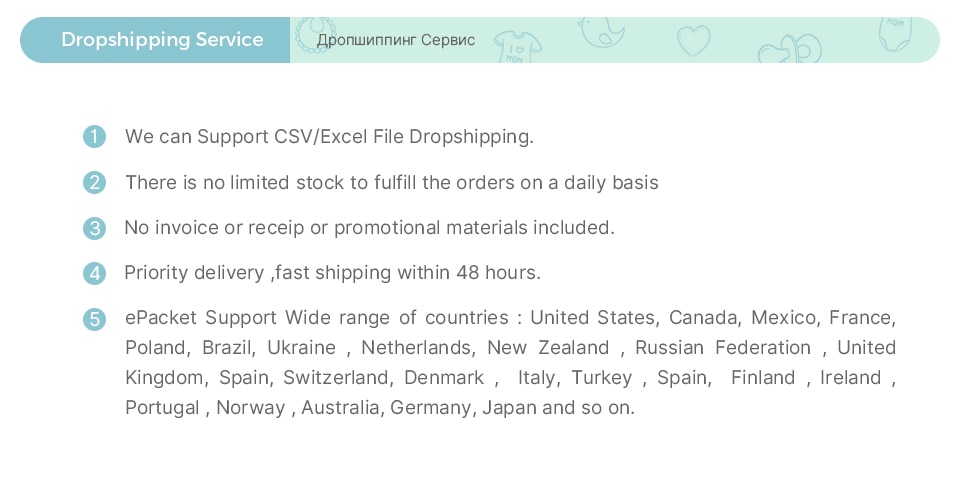The image size is (960, 480).
Task: Click the no limited stock statement
Action: coord(391,183)
